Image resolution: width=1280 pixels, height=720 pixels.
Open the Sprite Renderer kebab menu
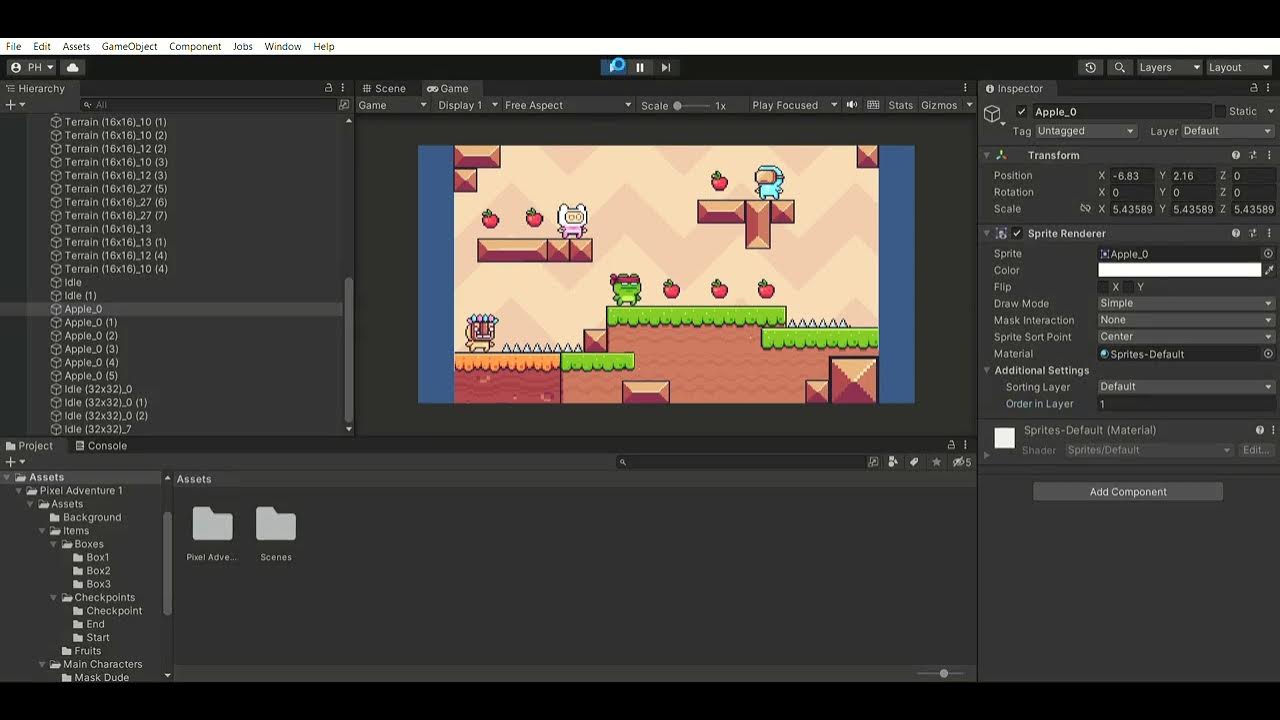pos(1269,233)
